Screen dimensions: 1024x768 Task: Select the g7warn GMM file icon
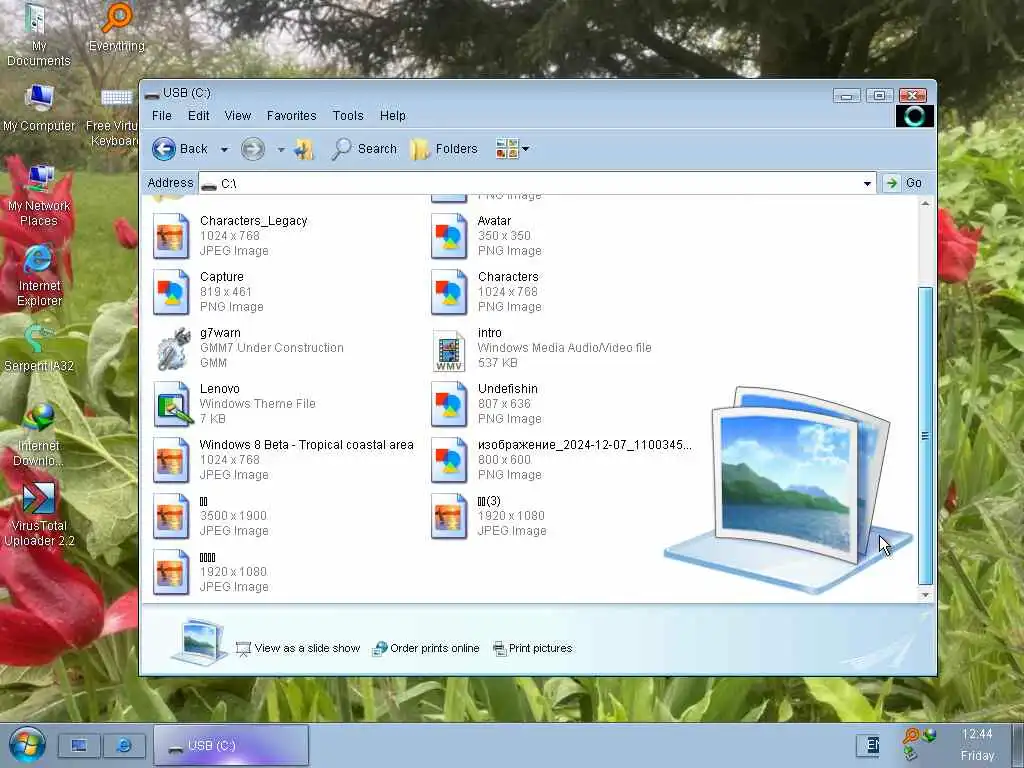172,349
